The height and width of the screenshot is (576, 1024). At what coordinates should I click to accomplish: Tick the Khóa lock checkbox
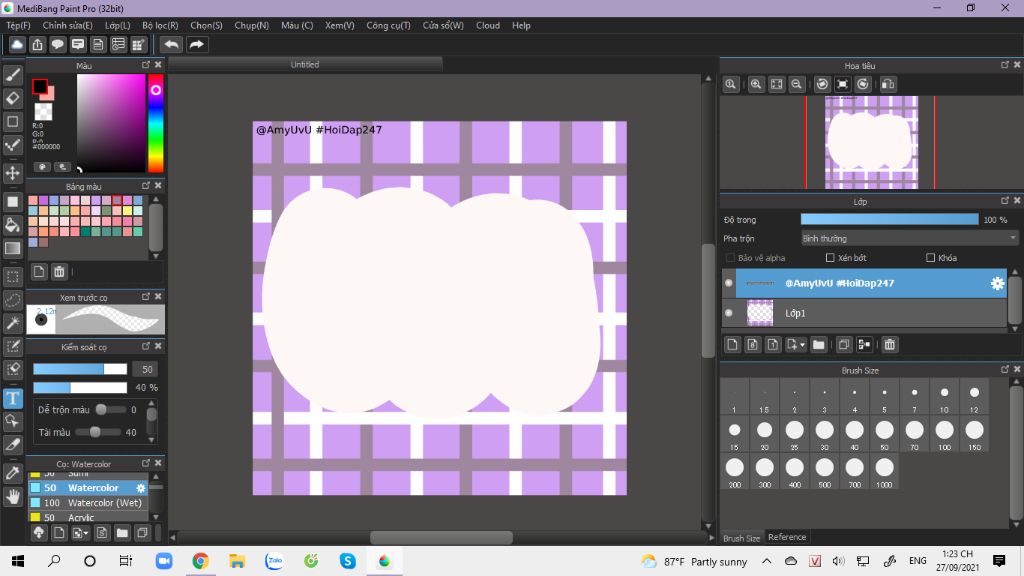(930, 258)
